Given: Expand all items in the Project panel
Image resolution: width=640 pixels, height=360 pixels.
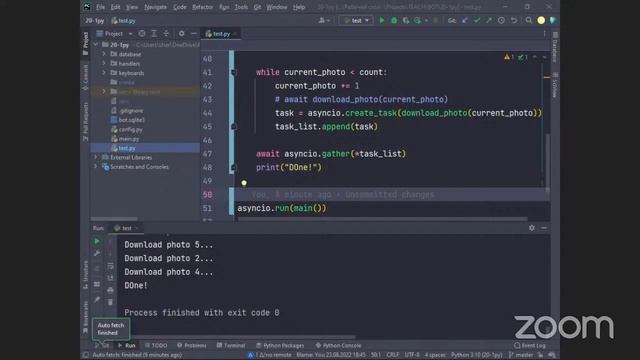Looking at the screenshot, I should tap(154, 33).
